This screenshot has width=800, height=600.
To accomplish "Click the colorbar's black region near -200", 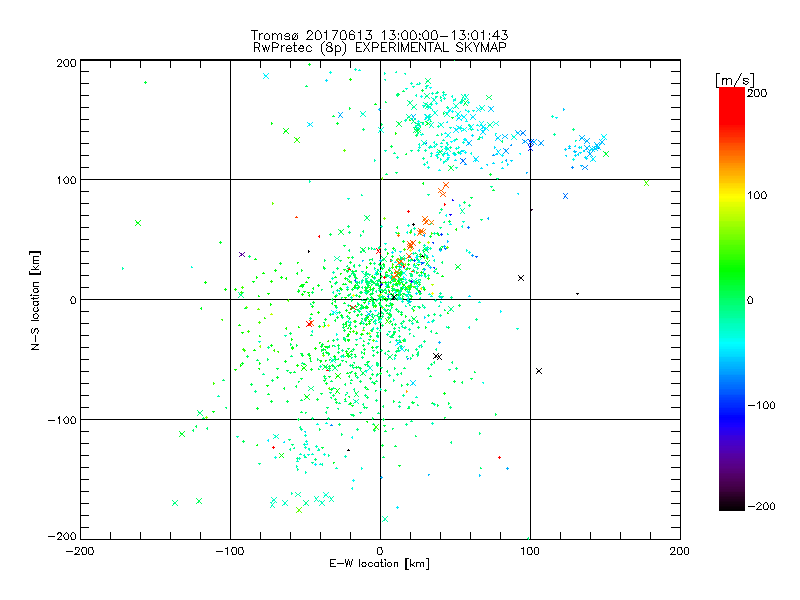I will [732, 503].
